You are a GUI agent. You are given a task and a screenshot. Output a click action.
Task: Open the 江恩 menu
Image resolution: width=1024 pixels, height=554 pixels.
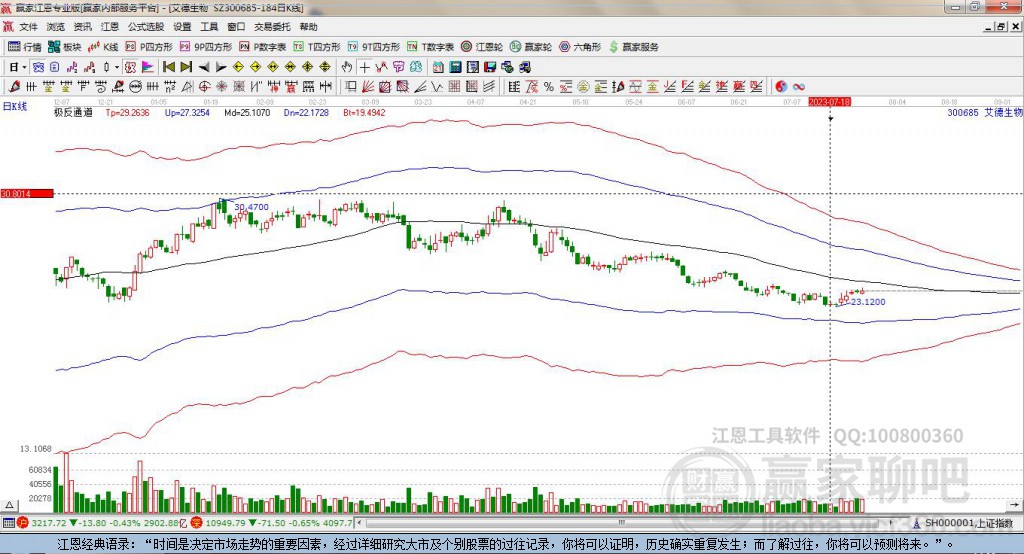(x=110, y=27)
